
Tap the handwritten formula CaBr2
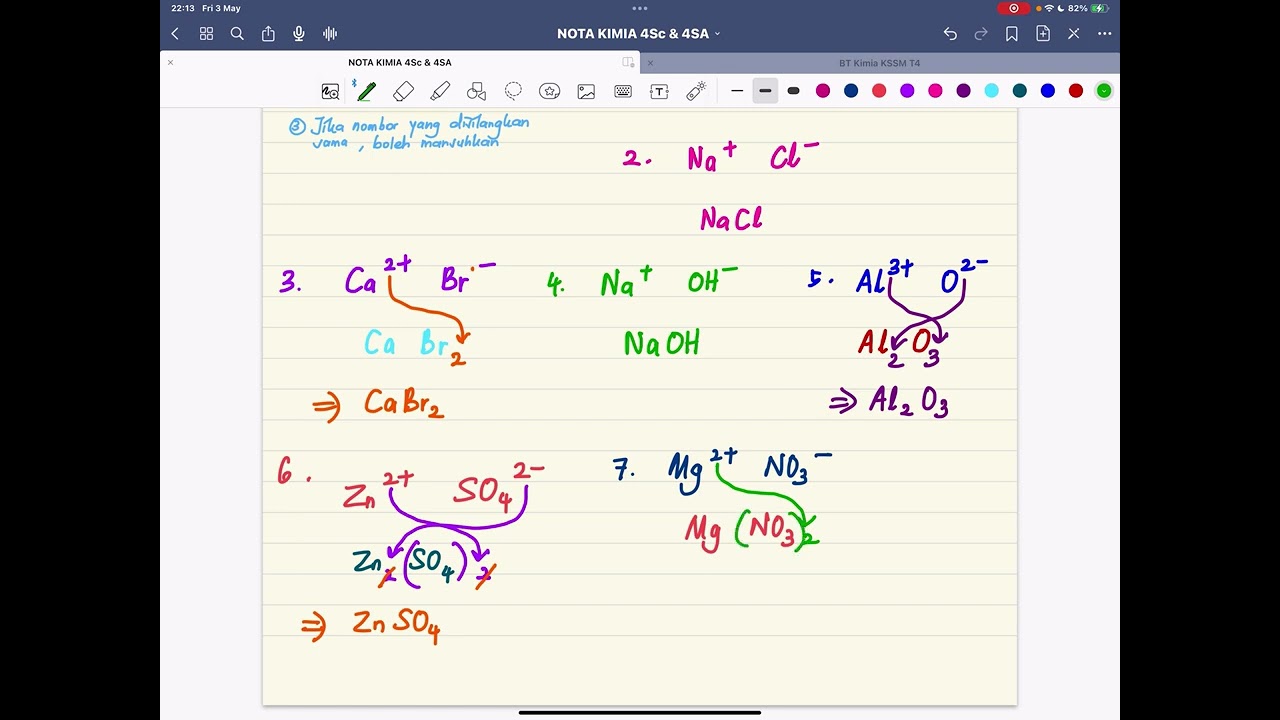pyautogui.click(x=404, y=404)
